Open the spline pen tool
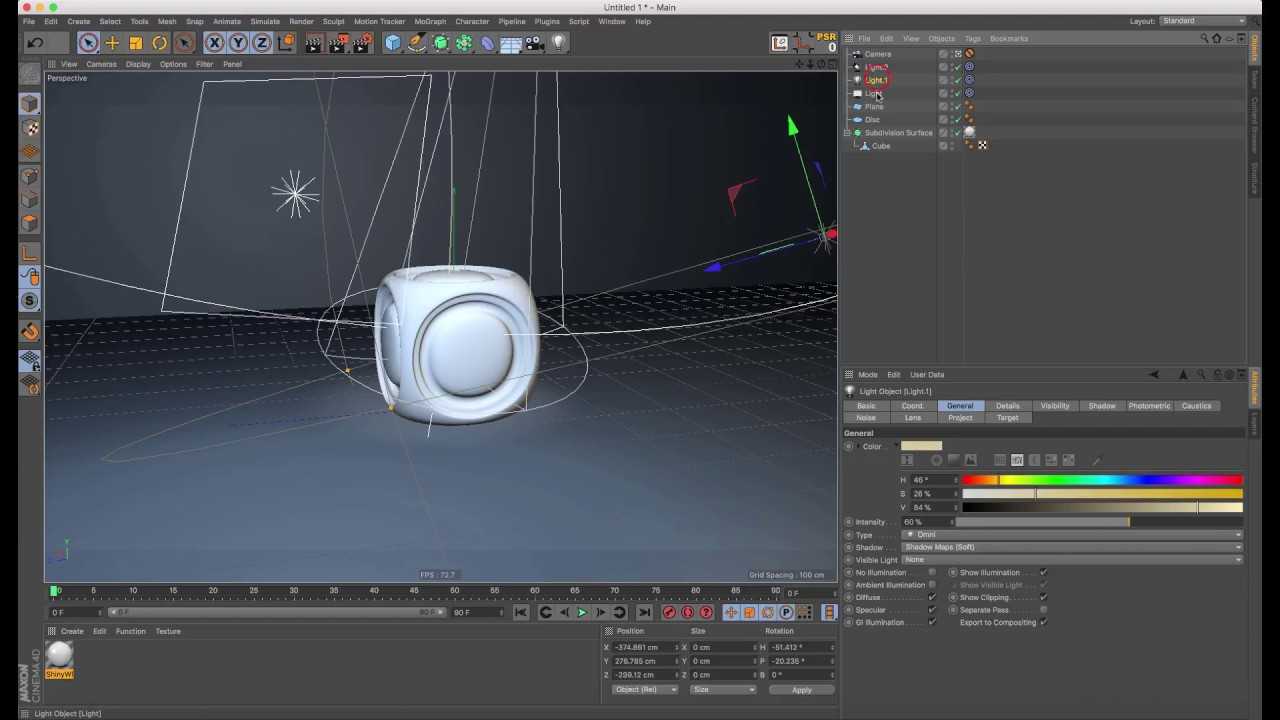This screenshot has width=1280, height=720. coord(417,43)
